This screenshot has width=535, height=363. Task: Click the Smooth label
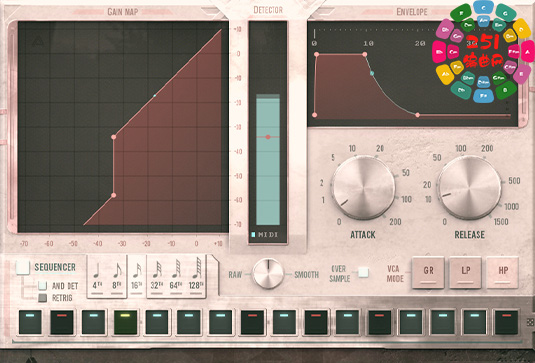tap(306, 274)
